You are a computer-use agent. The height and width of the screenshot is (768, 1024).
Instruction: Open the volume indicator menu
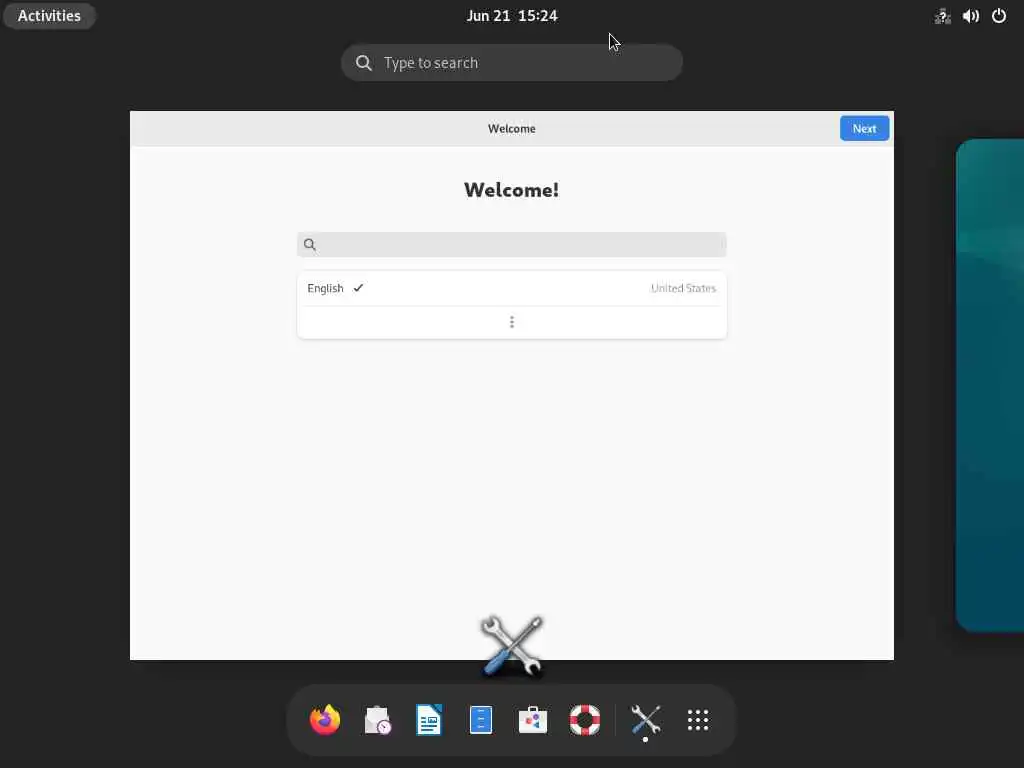[970, 16]
